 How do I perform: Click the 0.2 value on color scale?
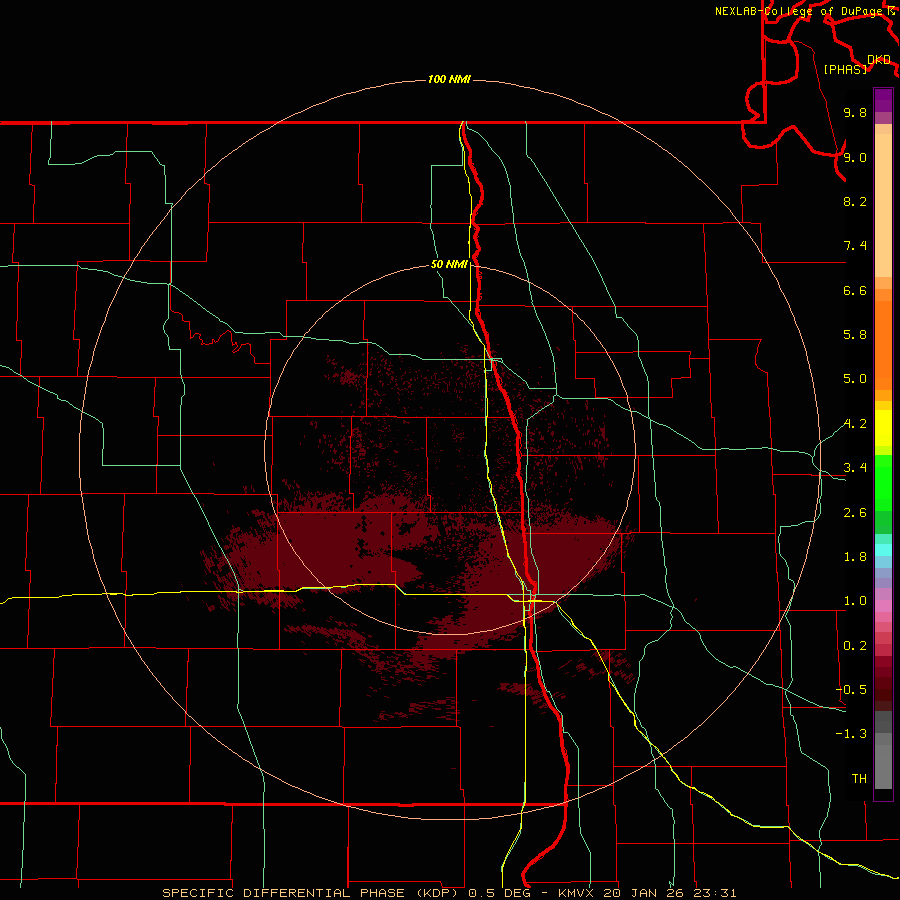[x=855, y=646]
